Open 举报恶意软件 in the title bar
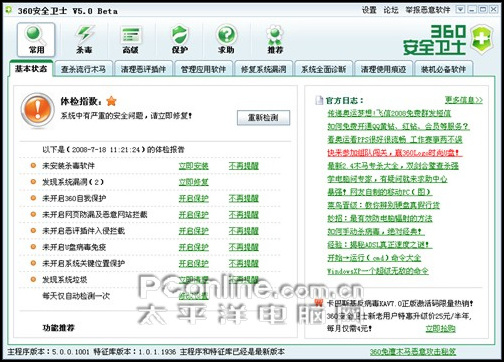 click(x=428, y=10)
